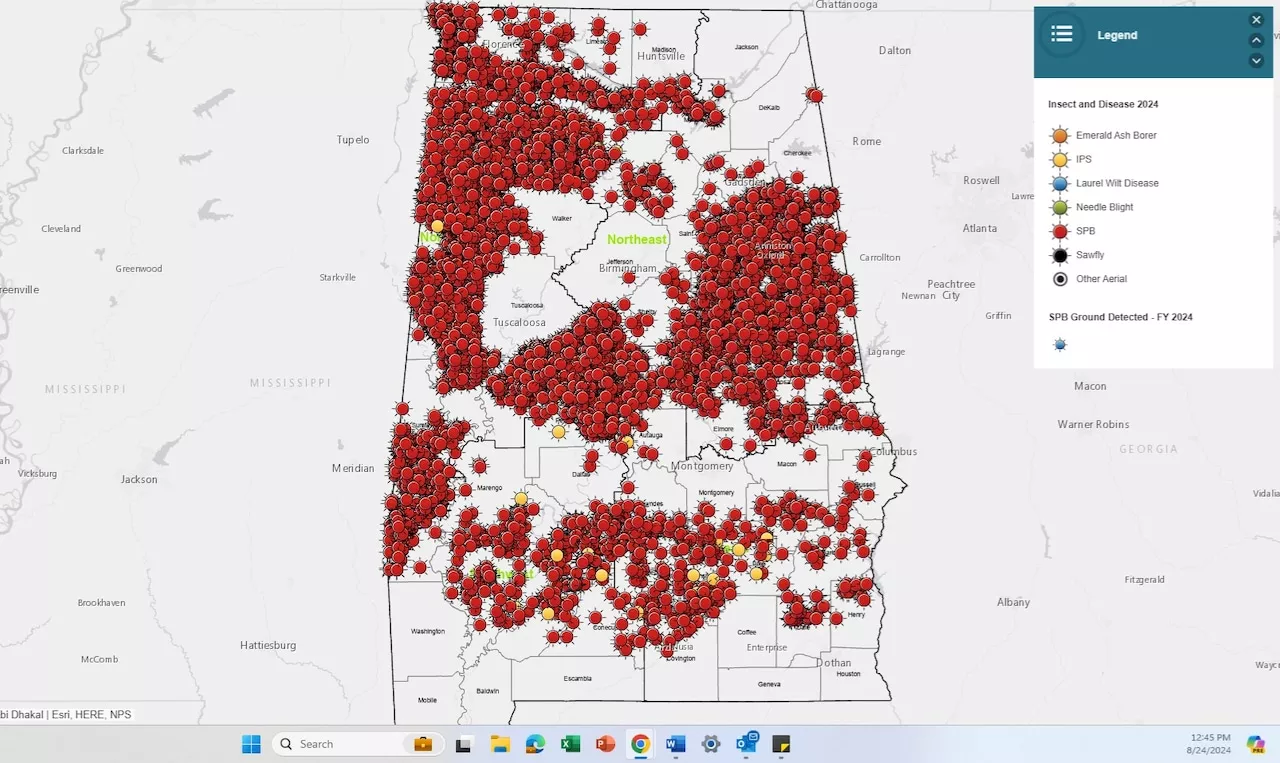The height and width of the screenshot is (763, 1280).
Task: Open Copilot icon in system tray
Action: [x=1256, y=744]
